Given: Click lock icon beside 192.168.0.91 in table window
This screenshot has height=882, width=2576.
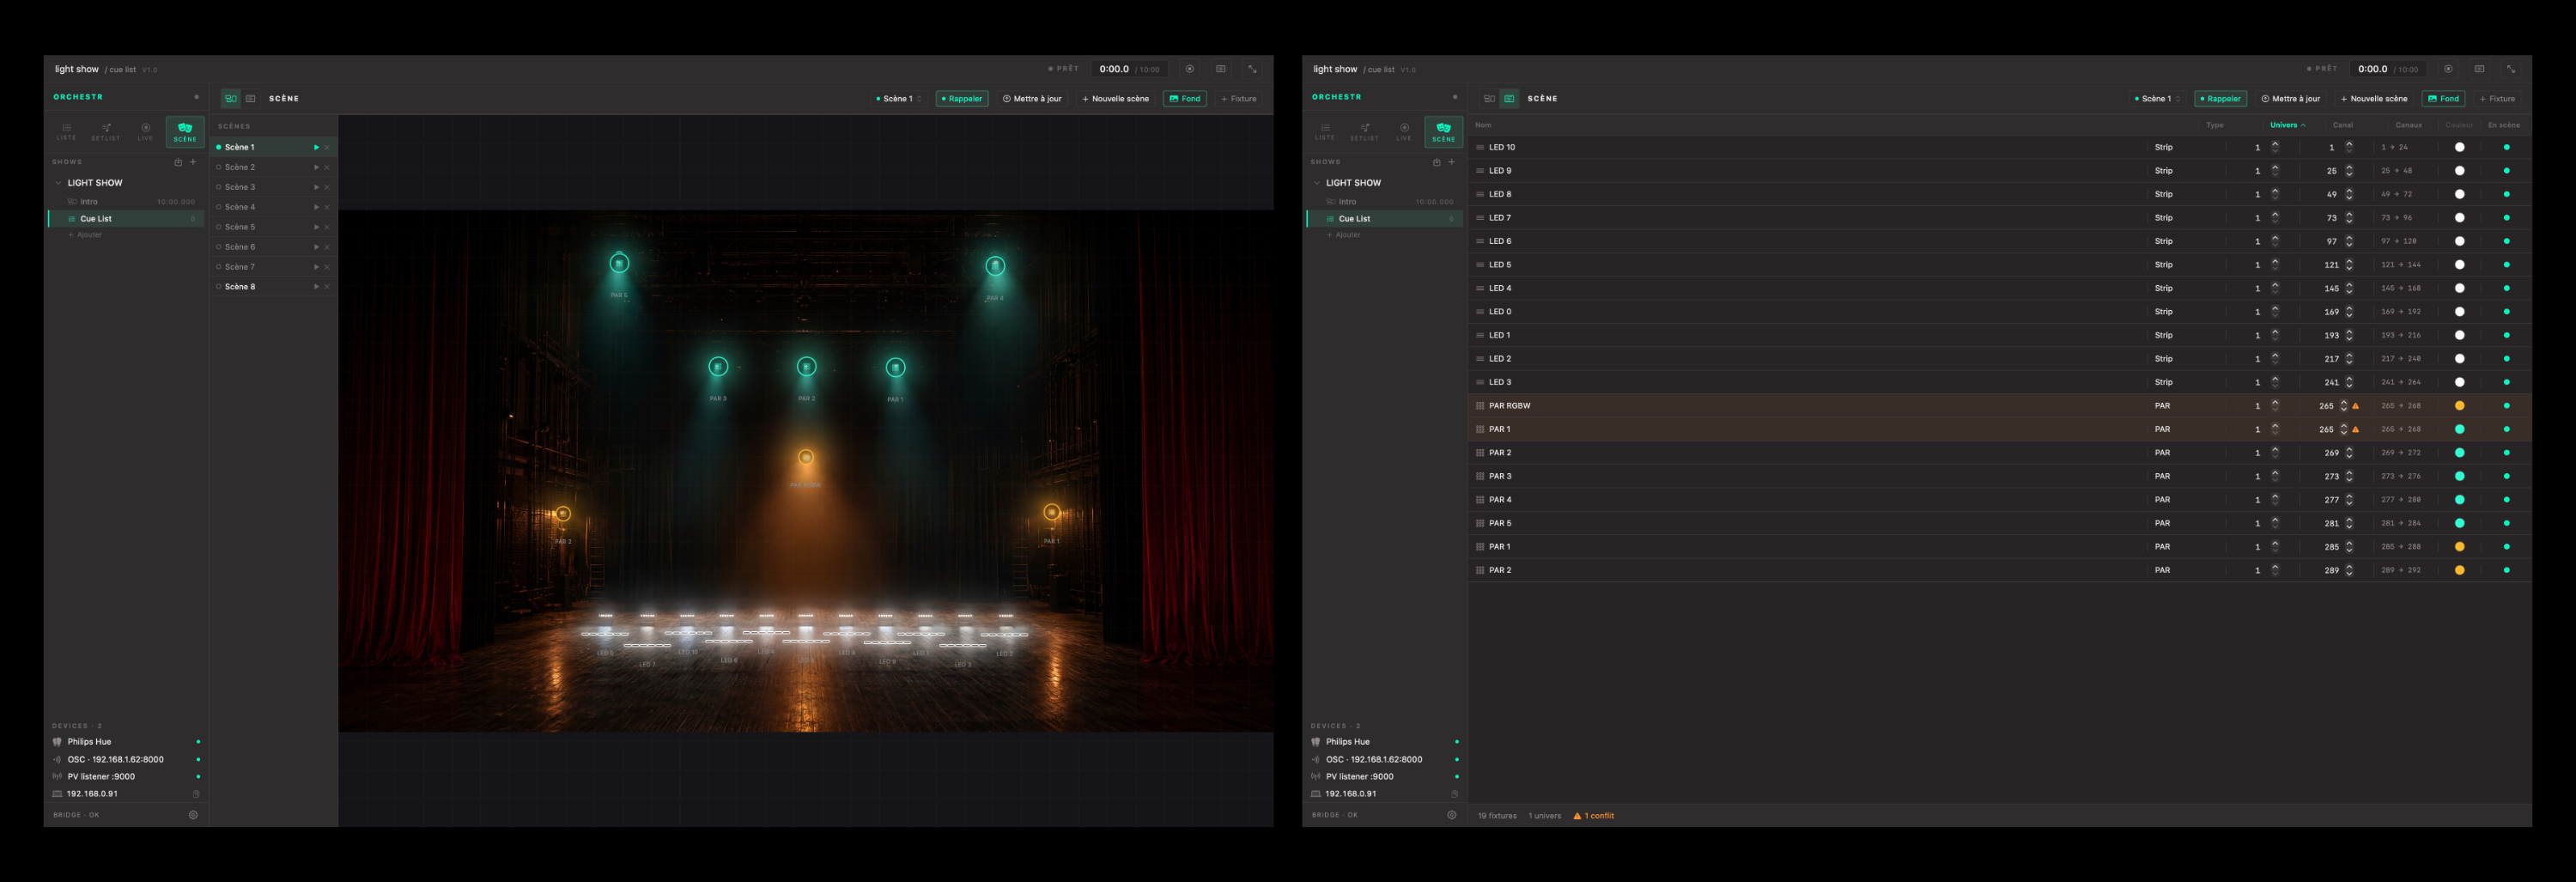Looking at the screenshot, I should coord(1455,794).
